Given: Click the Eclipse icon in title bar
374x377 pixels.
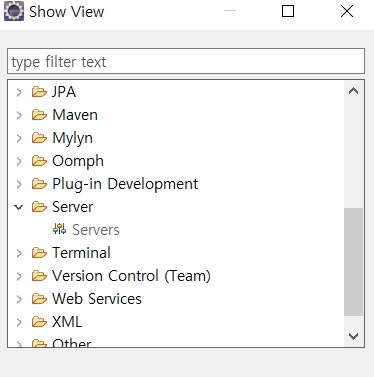Looking at the screenshot, I should [14, 11].
